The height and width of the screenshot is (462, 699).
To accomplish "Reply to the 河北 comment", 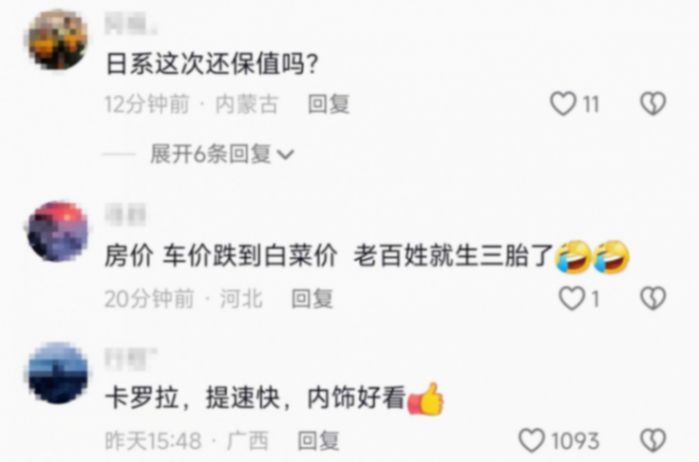I will (312, 299).
